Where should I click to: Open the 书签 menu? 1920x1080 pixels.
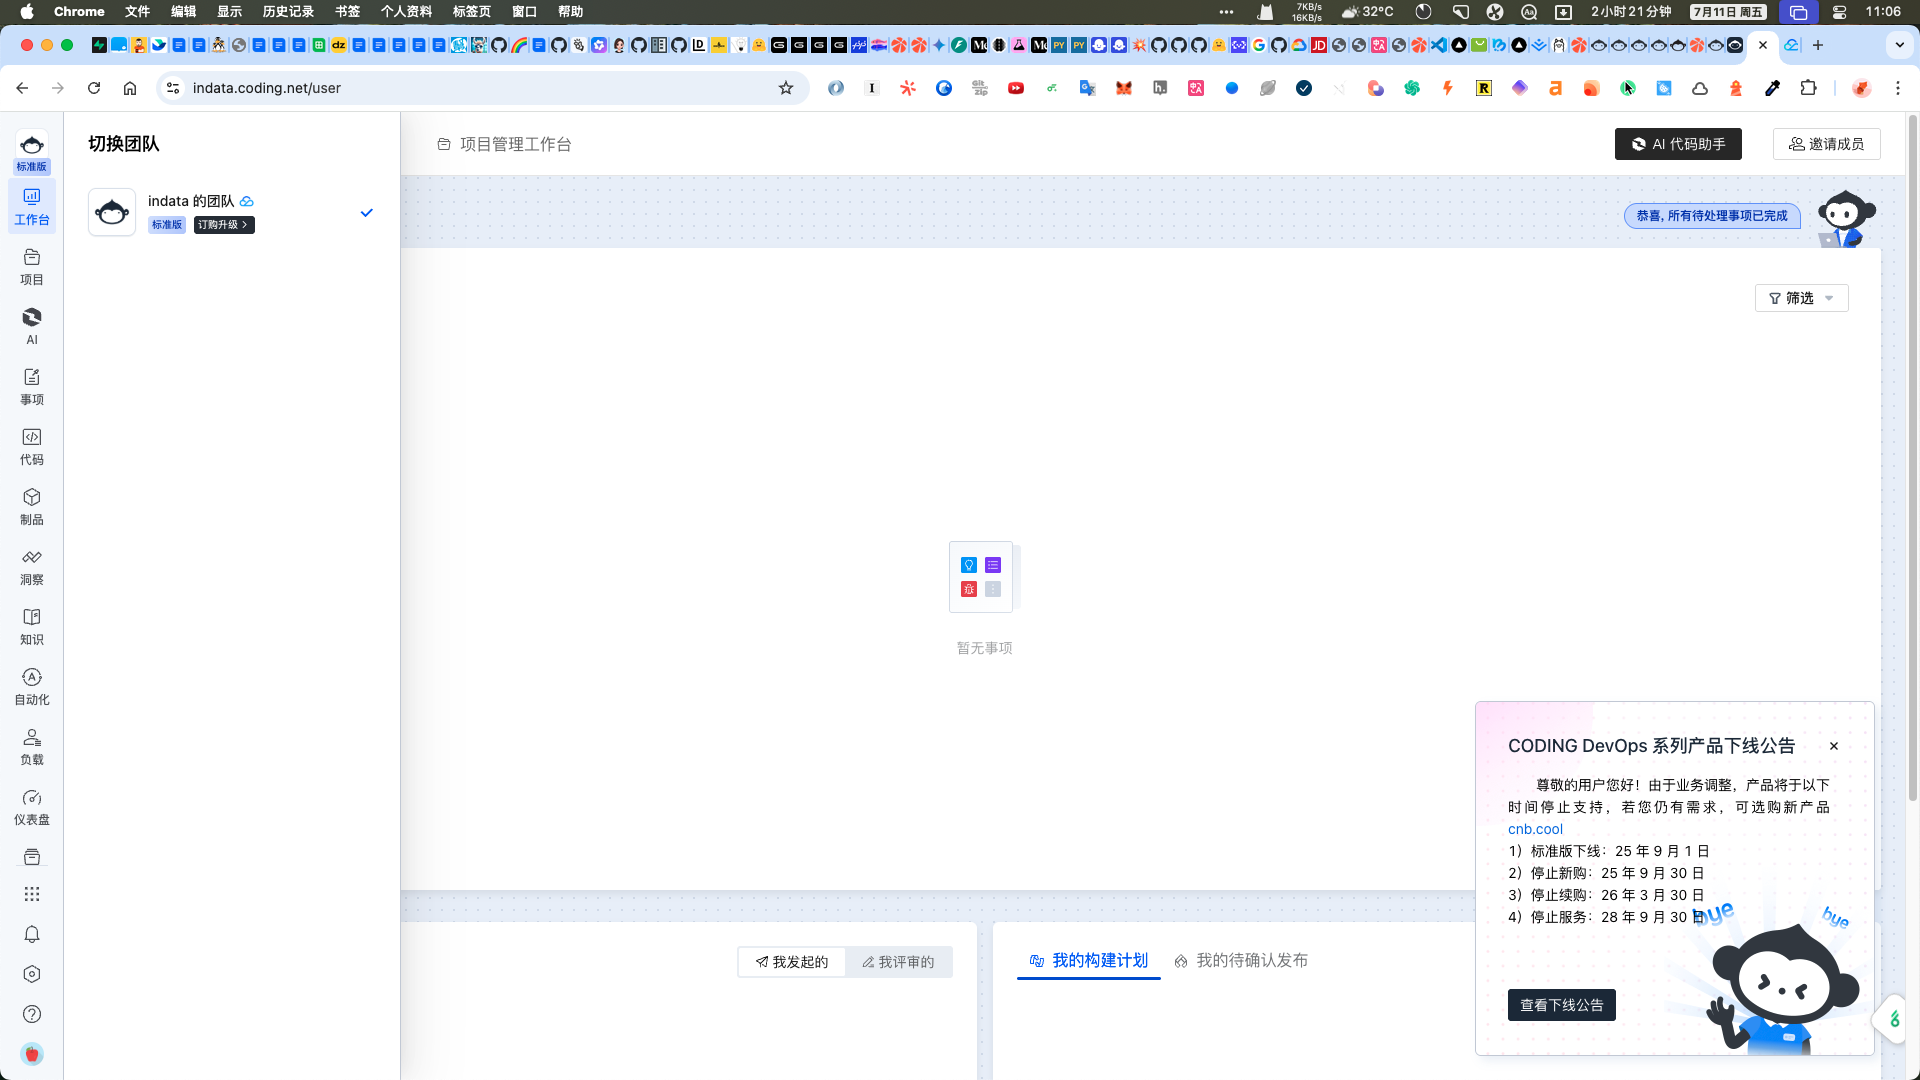pyautogui.click(x=347, y=12)
